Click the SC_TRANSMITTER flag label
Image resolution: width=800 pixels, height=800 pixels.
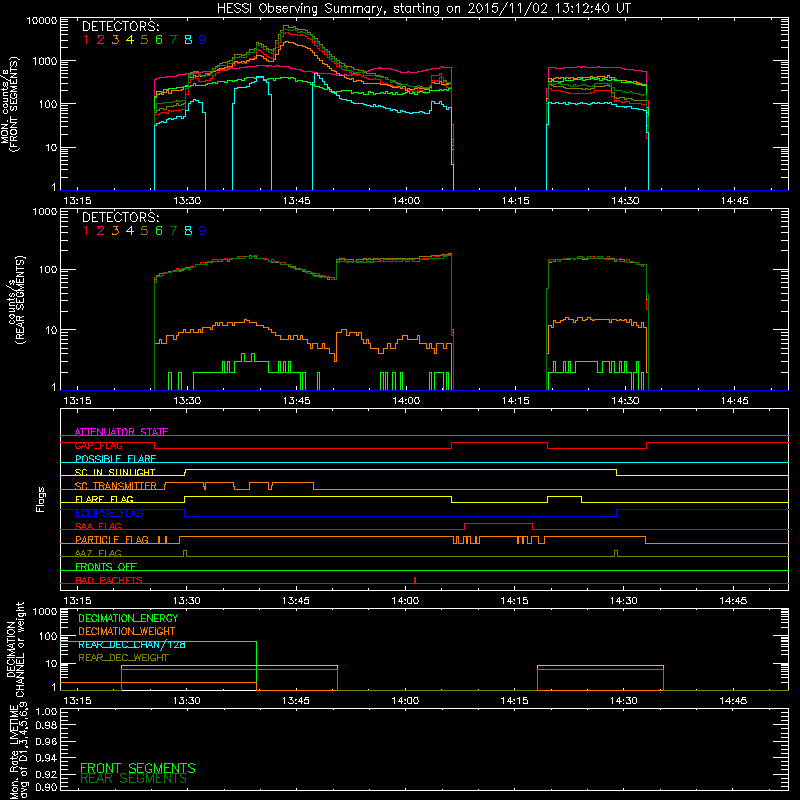(116, 486)
